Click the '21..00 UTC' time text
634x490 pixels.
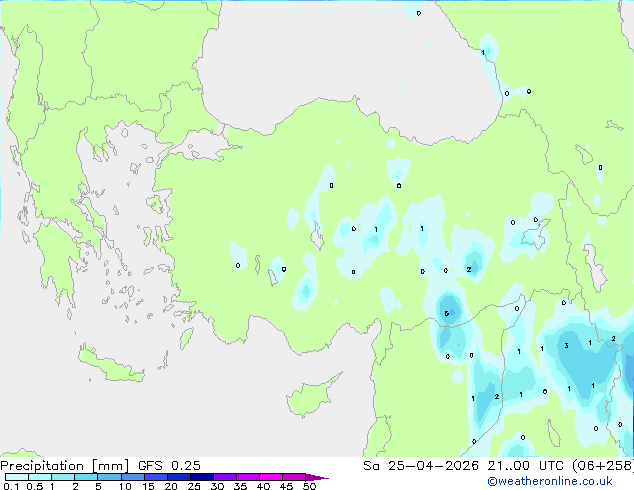[x=526, y=466]
